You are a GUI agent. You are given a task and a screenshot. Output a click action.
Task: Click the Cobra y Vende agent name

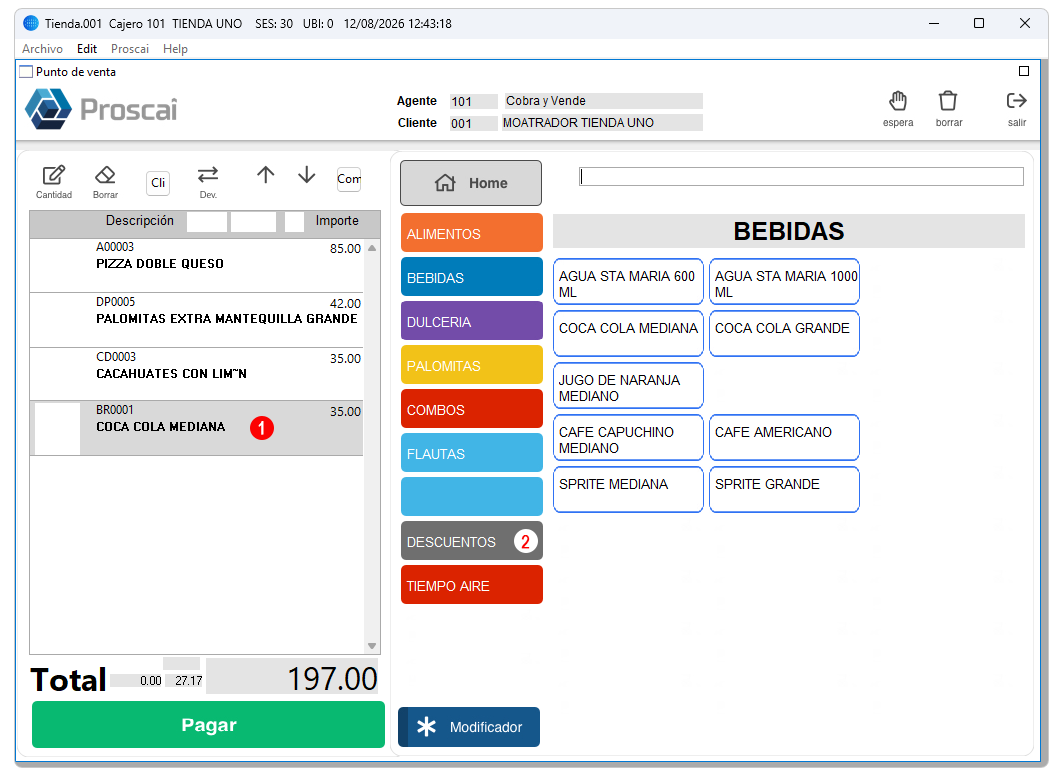(602, 101)
